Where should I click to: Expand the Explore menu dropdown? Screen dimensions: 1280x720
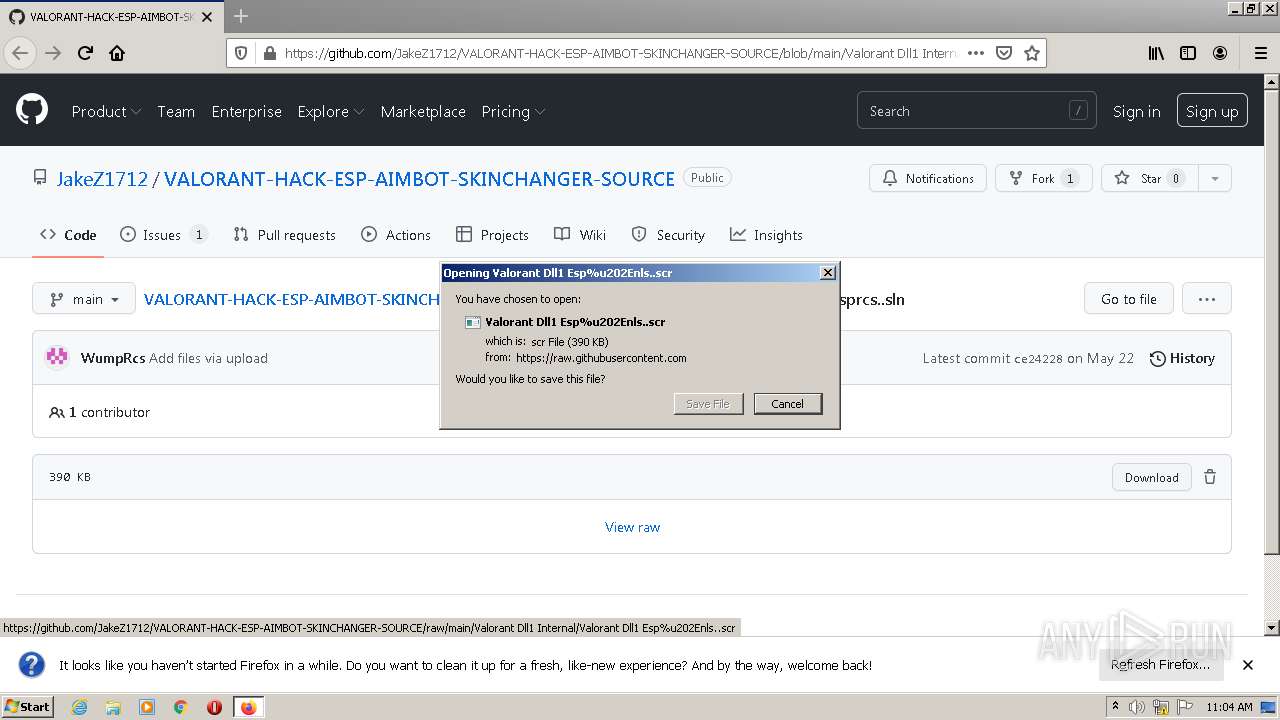(330, 111)
